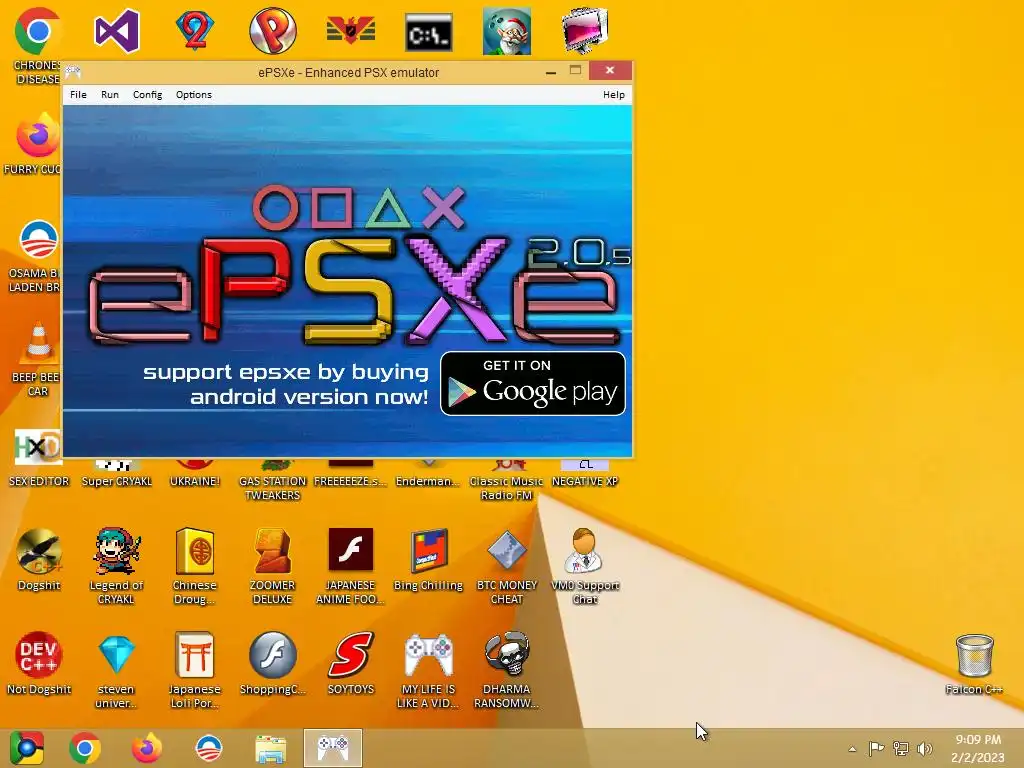The height and width of the screenshot is (768, 1024).
Task: Select the Enderman... icon label
Action: coord(428,481)
